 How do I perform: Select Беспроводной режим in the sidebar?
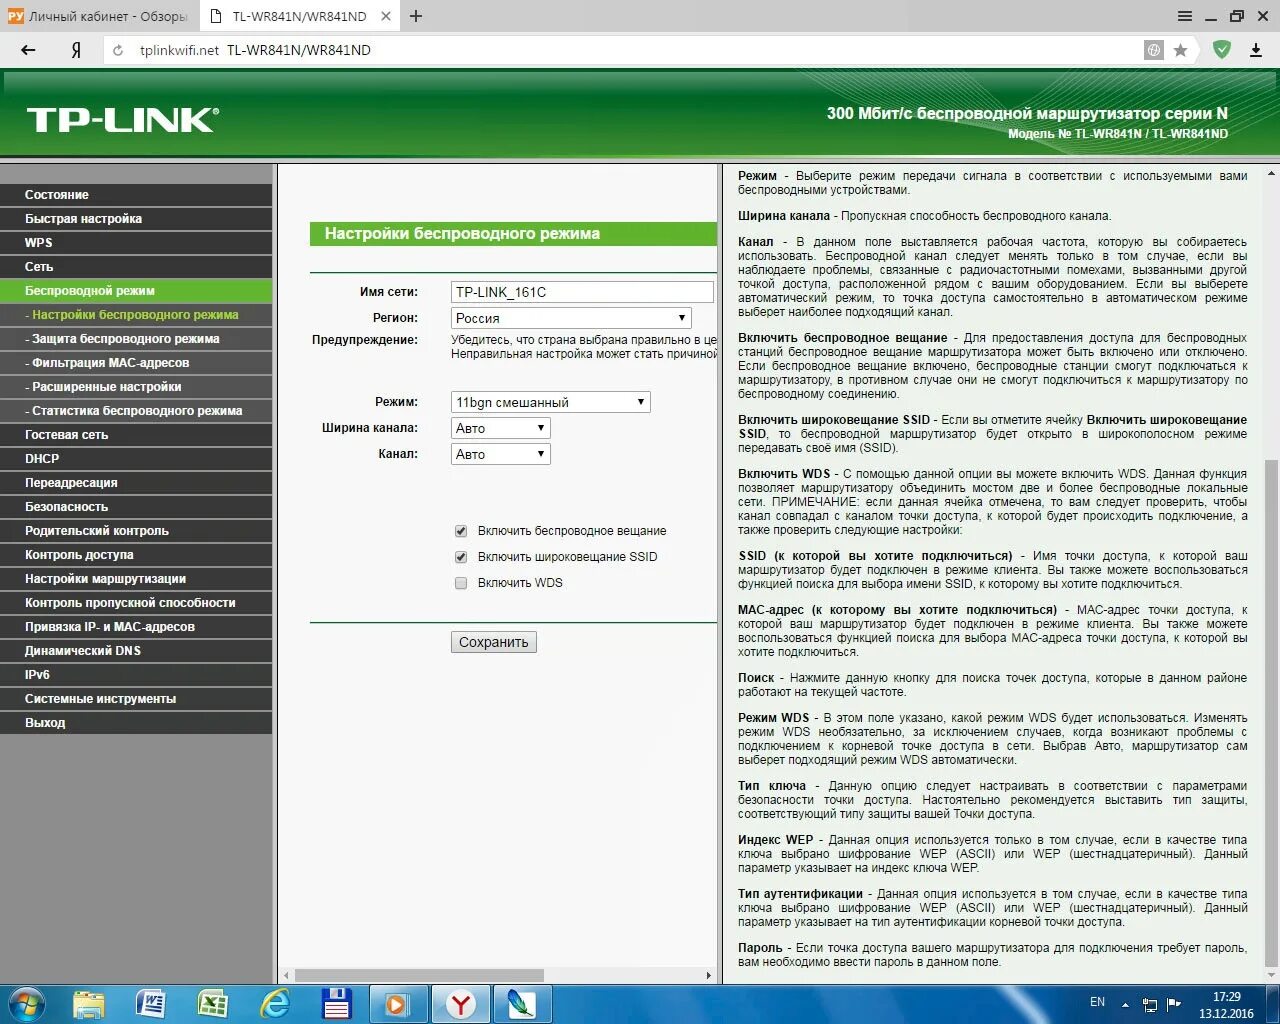pyautogui.click(x=136, y=291)
